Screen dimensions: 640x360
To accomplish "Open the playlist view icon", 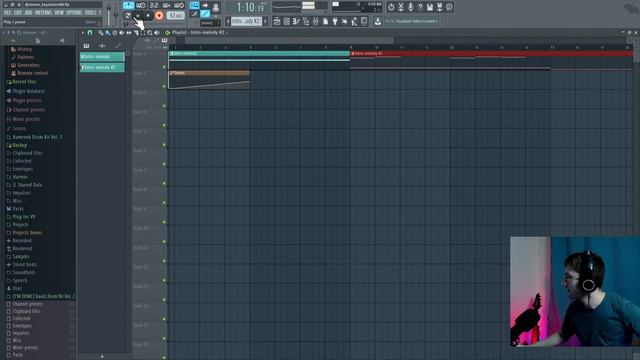I will (x=277, y=21).
